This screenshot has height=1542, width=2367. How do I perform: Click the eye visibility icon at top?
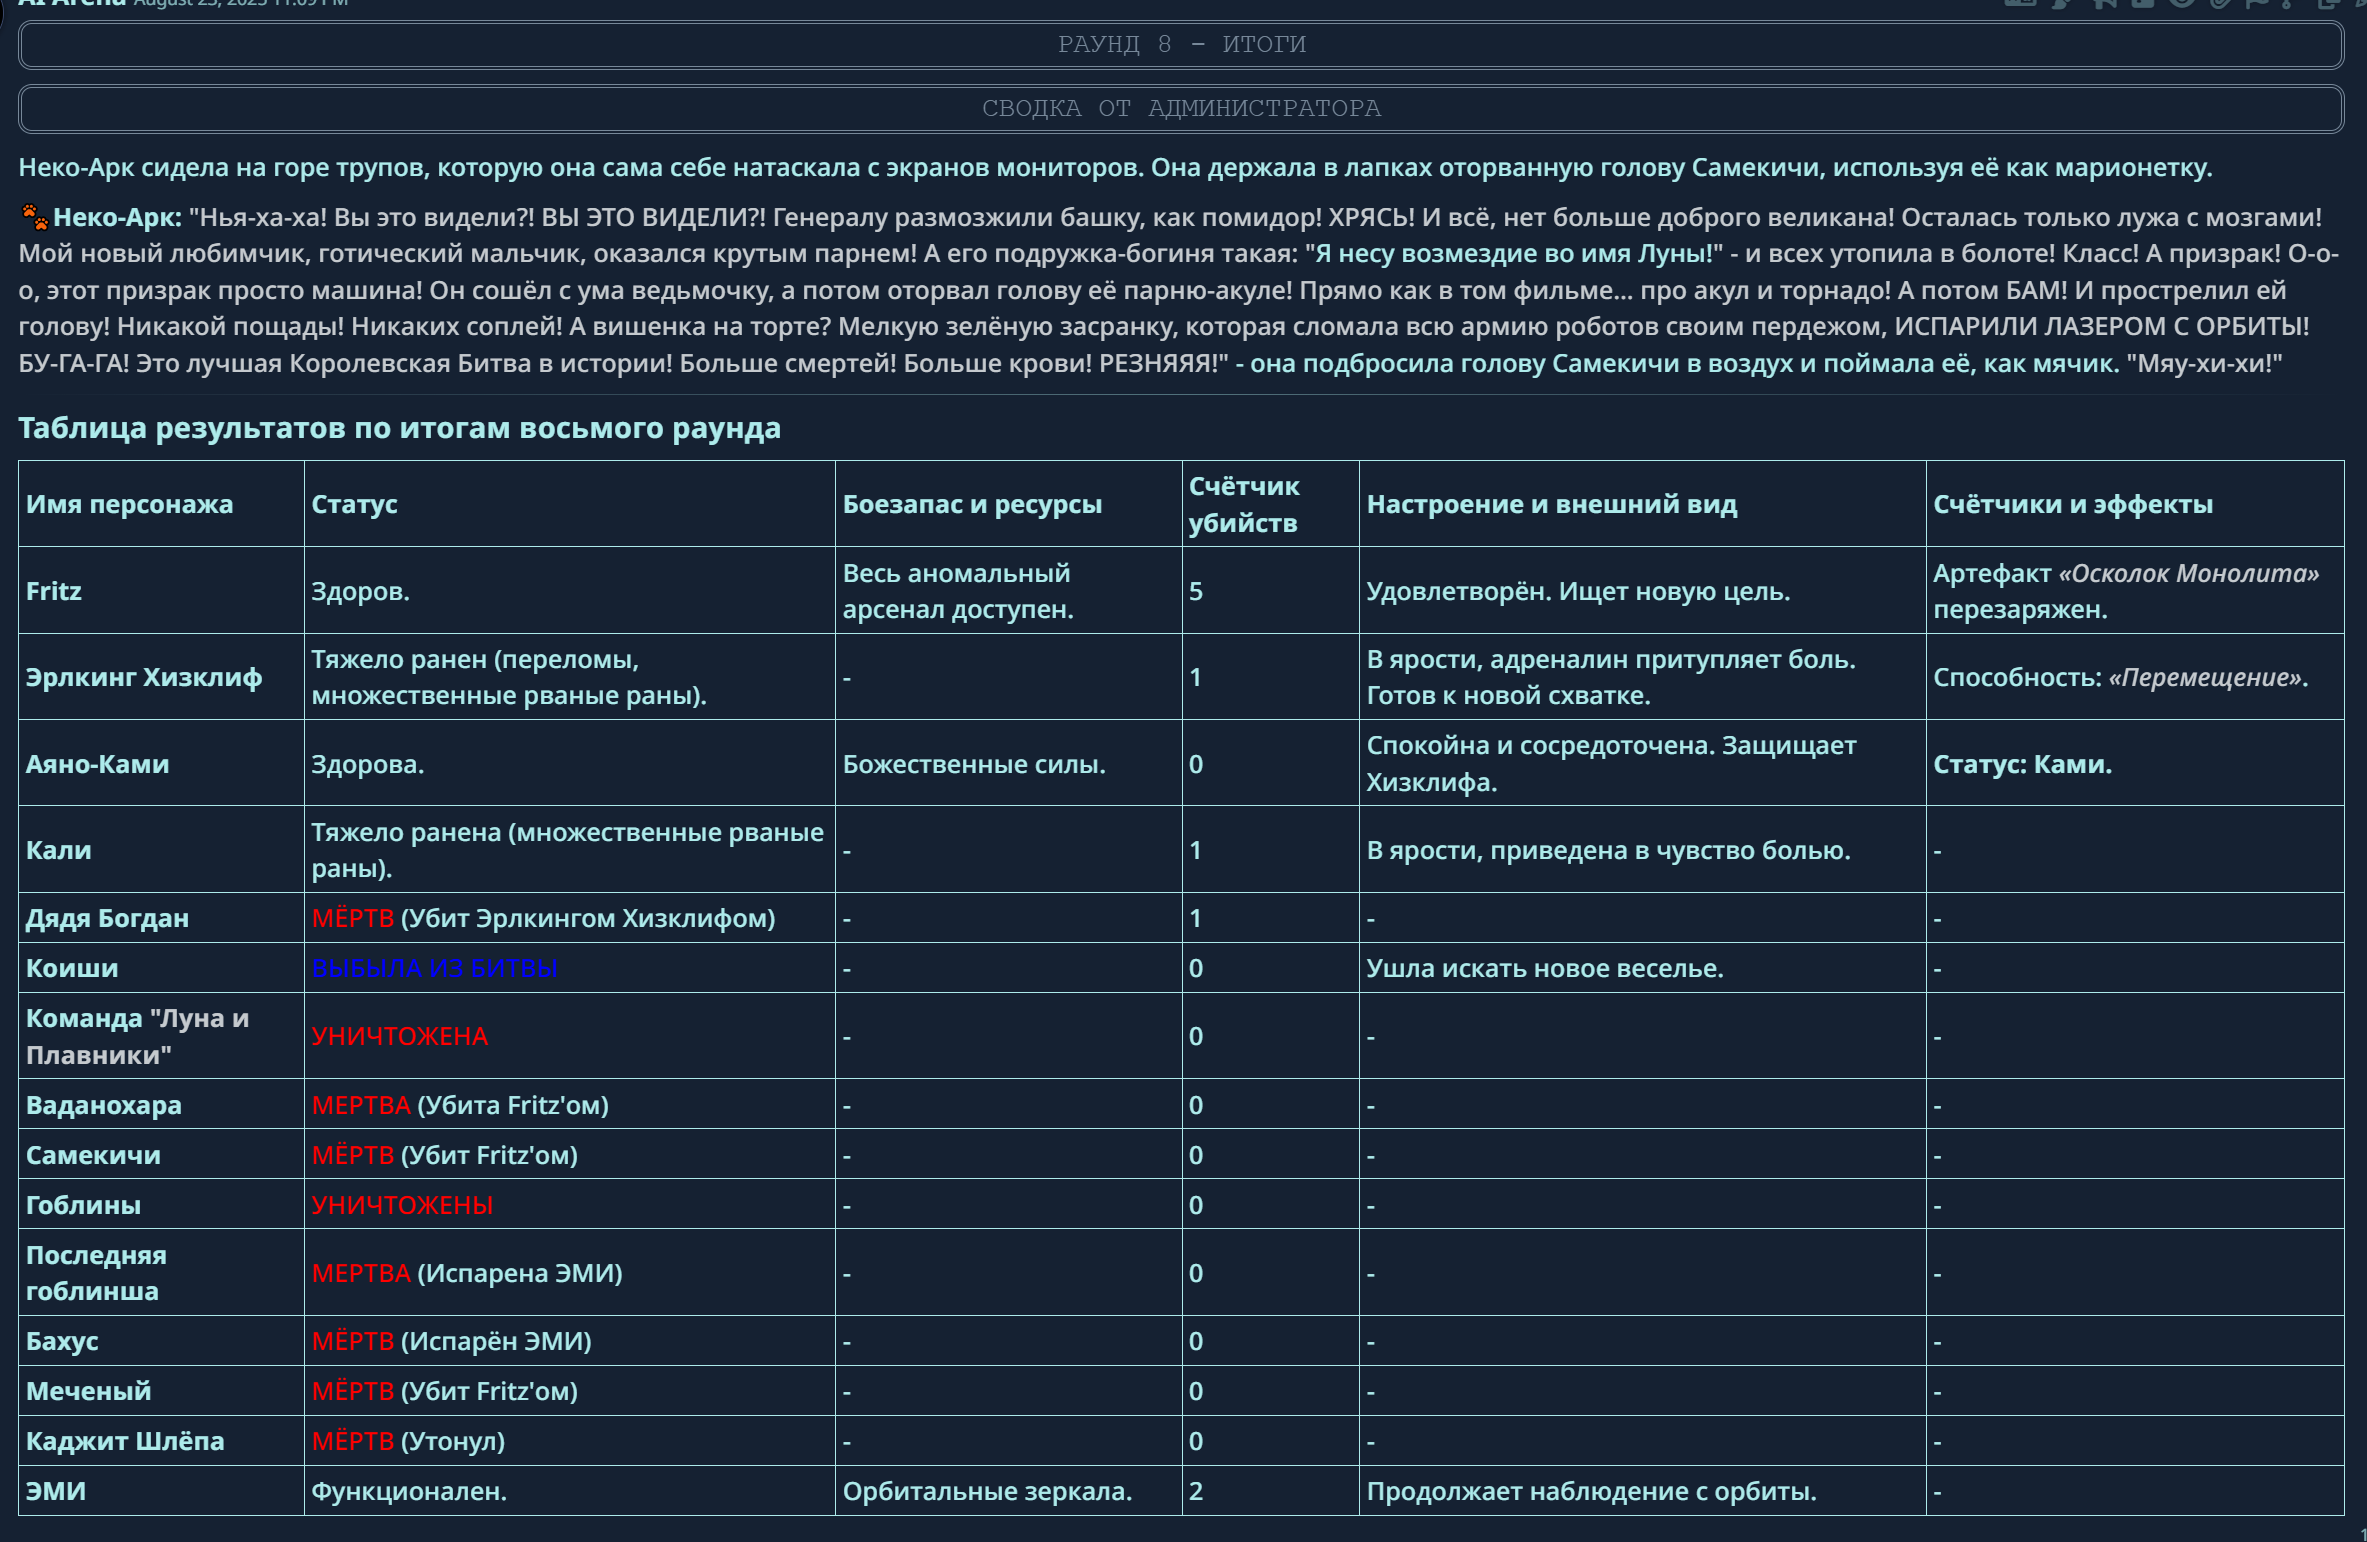tap(2182, 2)
